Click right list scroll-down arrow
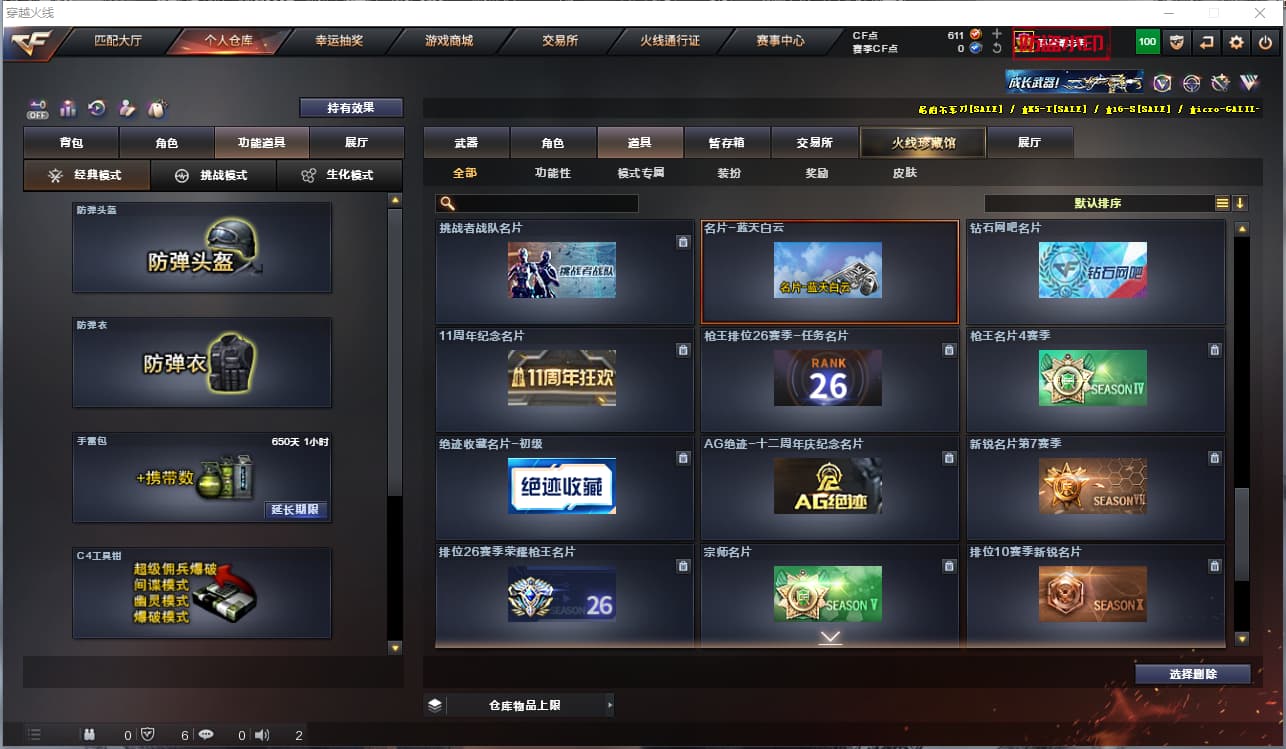The image size is (1286, 749). click(1242, 638)
